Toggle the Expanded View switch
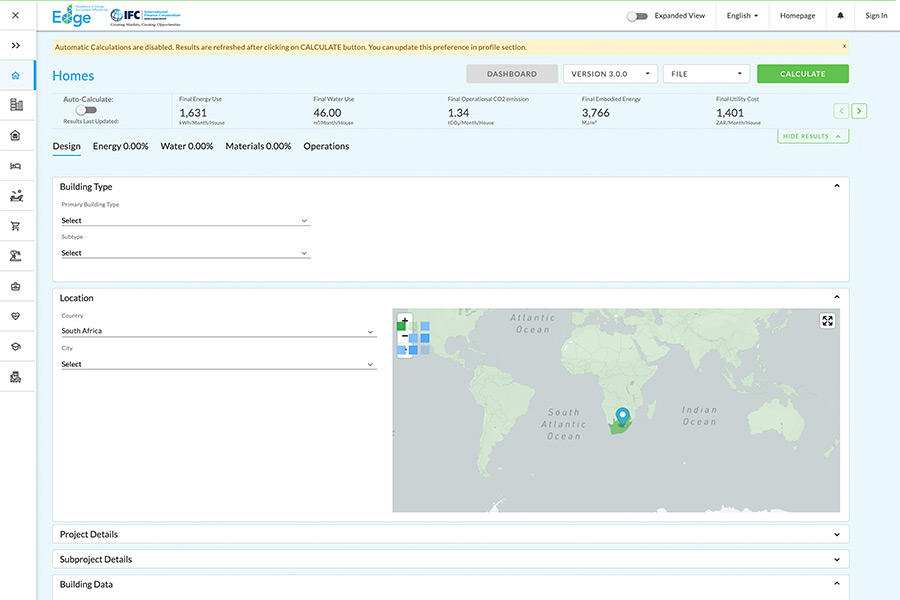Screen dimensions: 900x600 (636, 16)
